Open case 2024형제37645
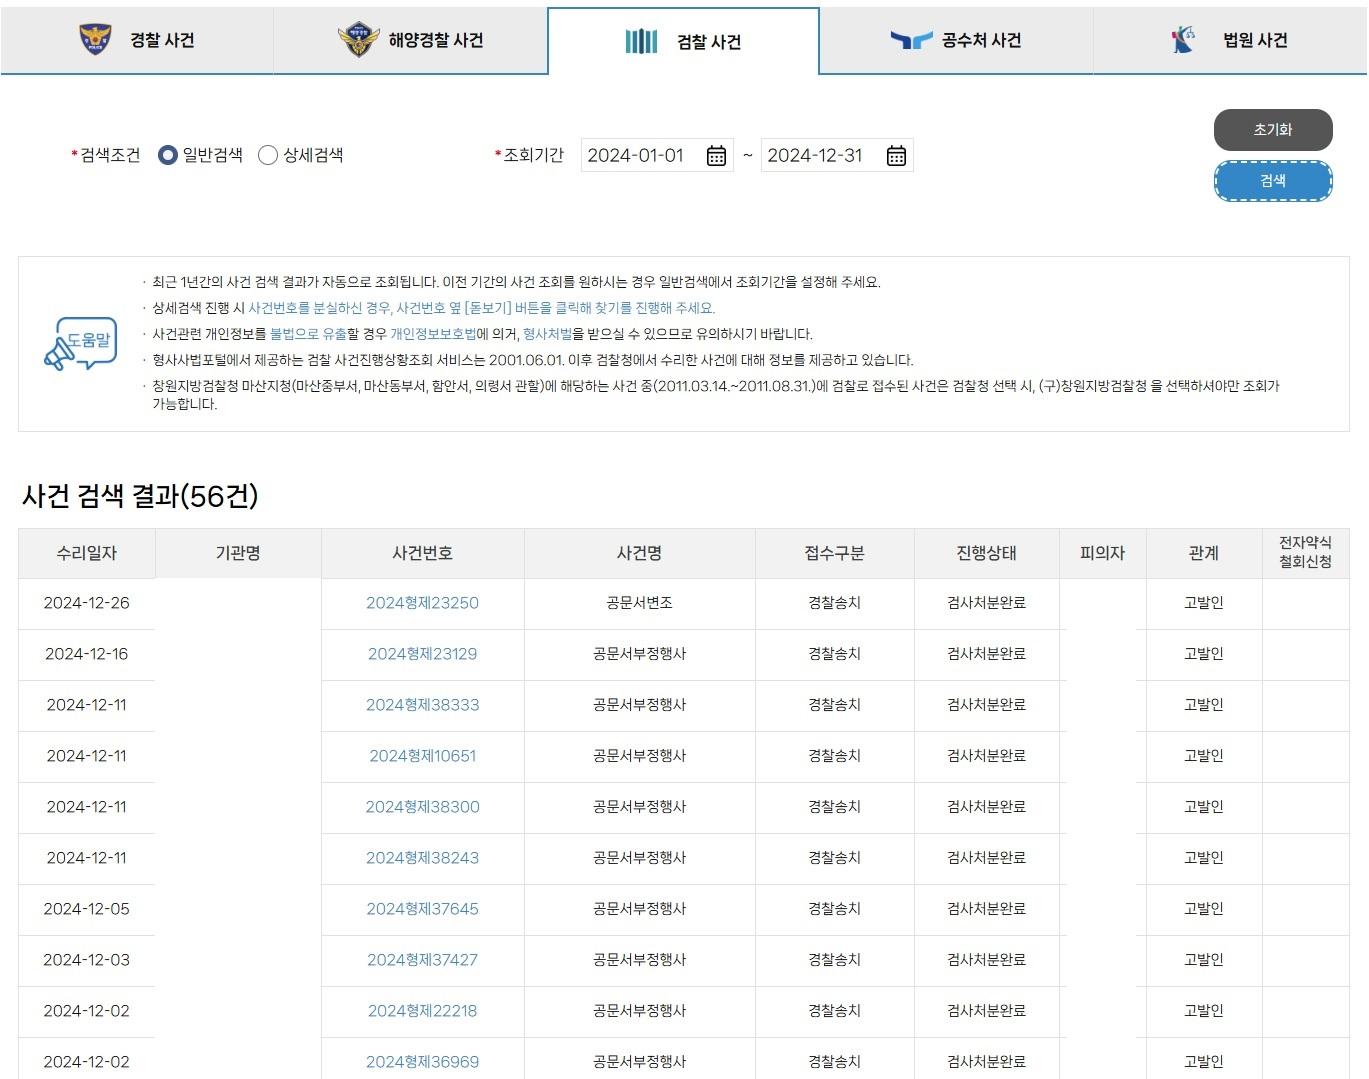Image resolution: width=1369 pixels, height=1079 pixels. click(422, 909)
